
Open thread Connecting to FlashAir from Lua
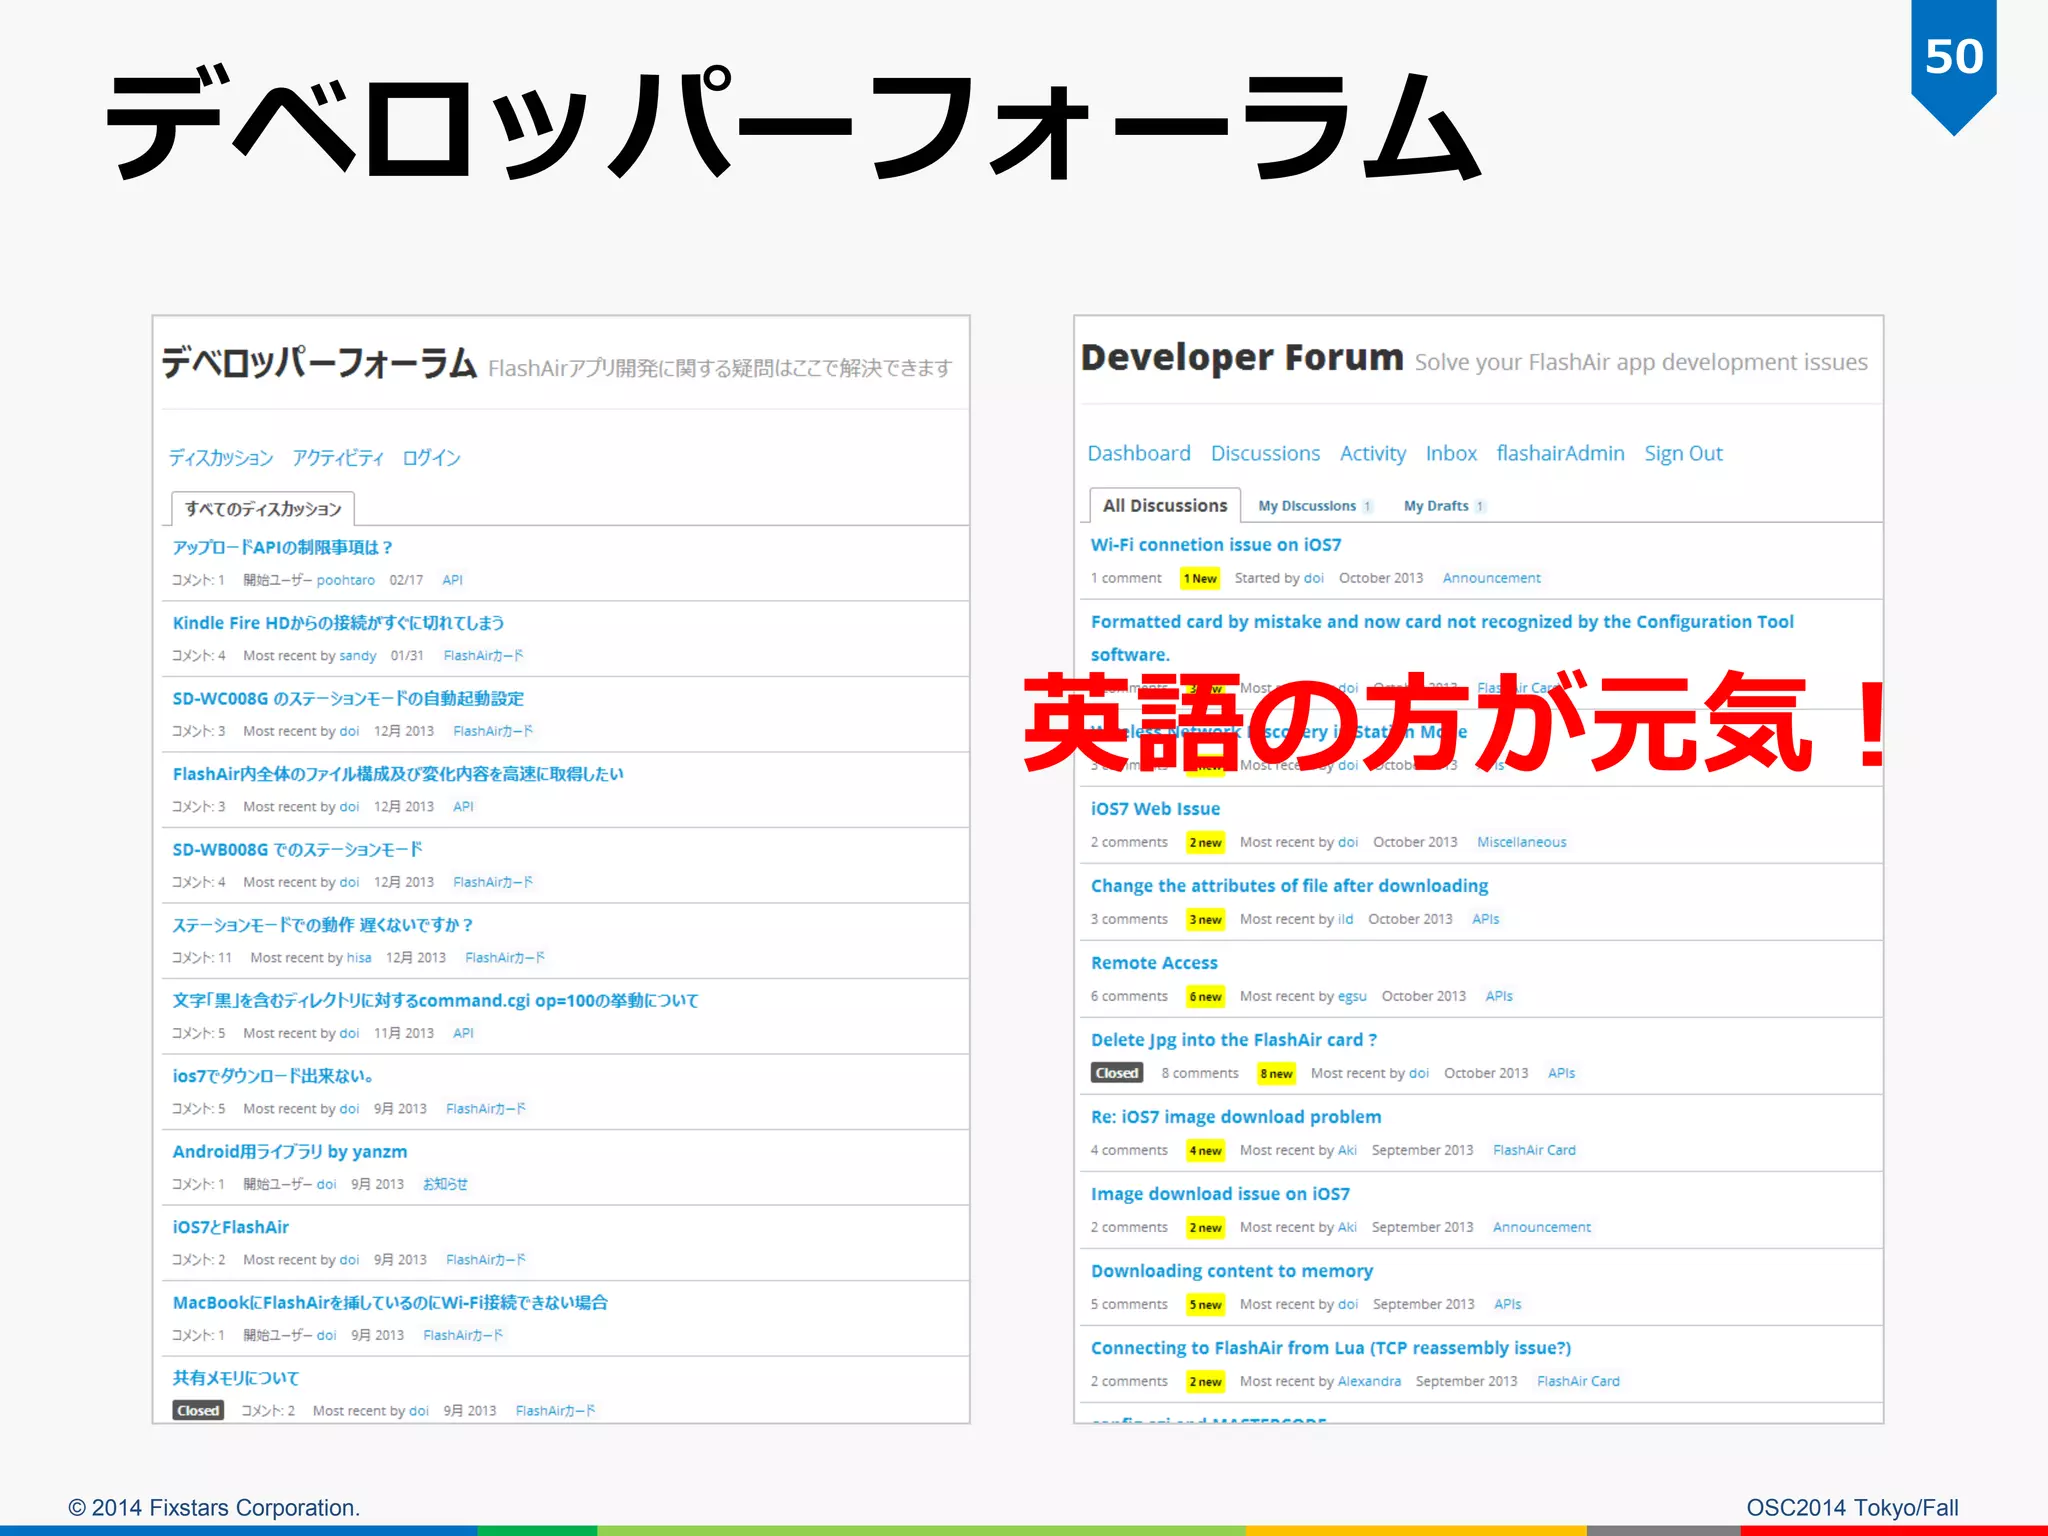pyautogui.click(x=1331, y=1348)
